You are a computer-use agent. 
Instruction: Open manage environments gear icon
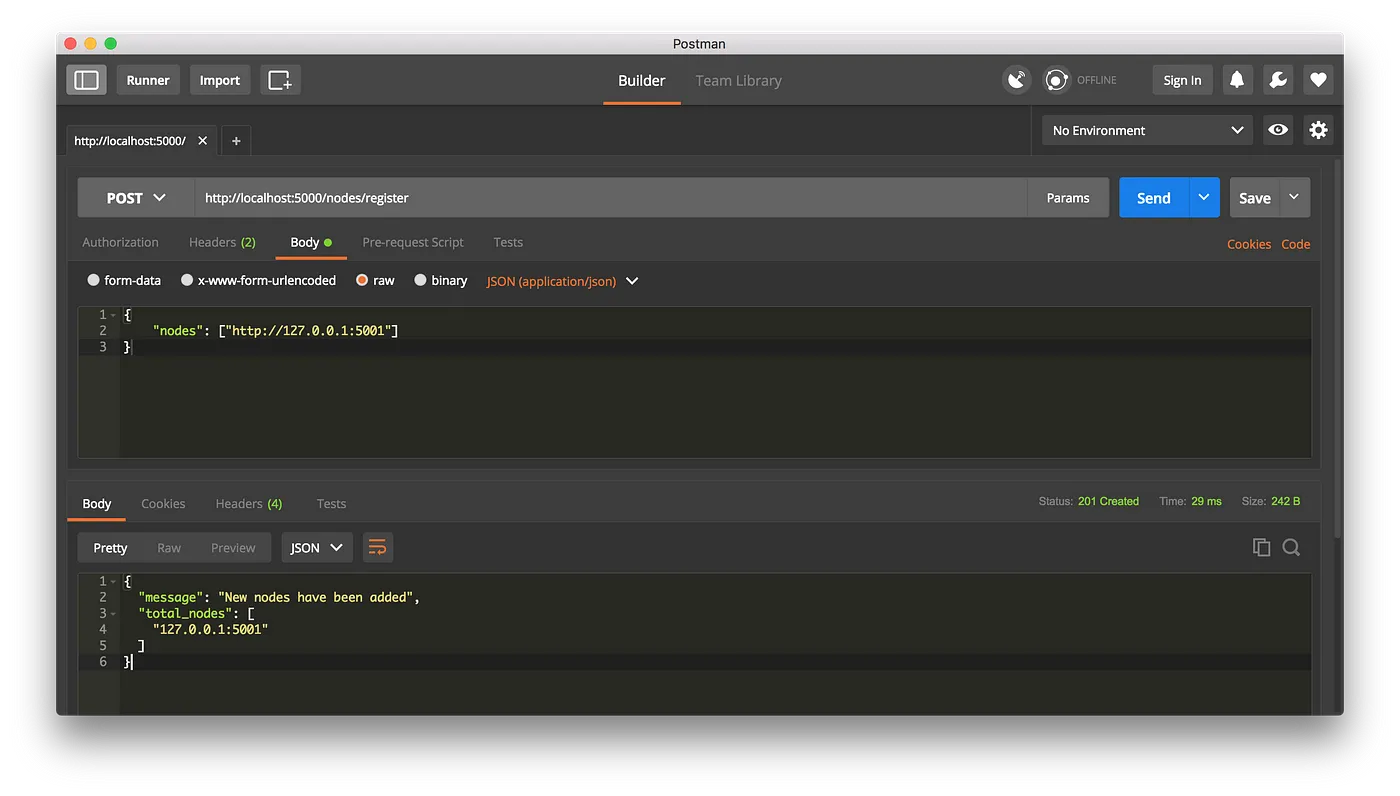[x=1318, y=130]
